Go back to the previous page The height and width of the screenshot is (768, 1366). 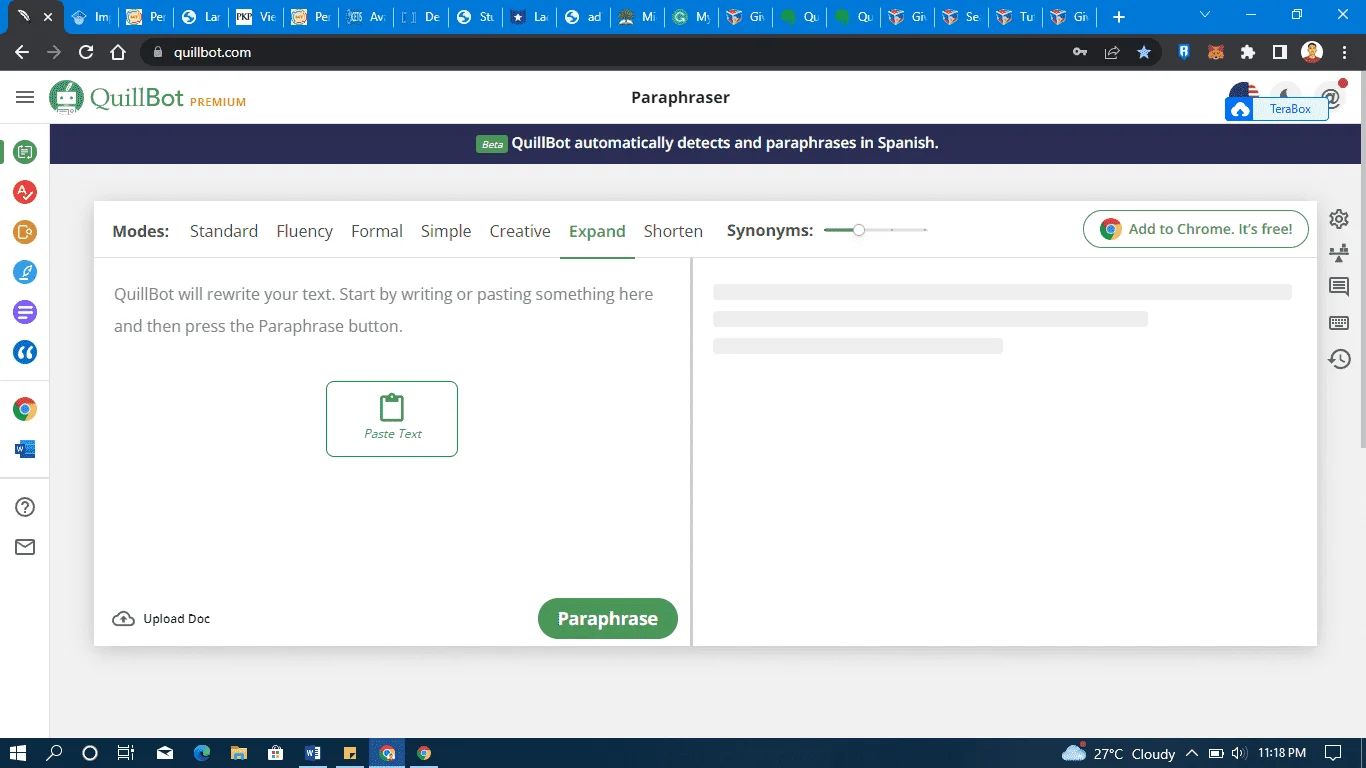pos(22,52)
